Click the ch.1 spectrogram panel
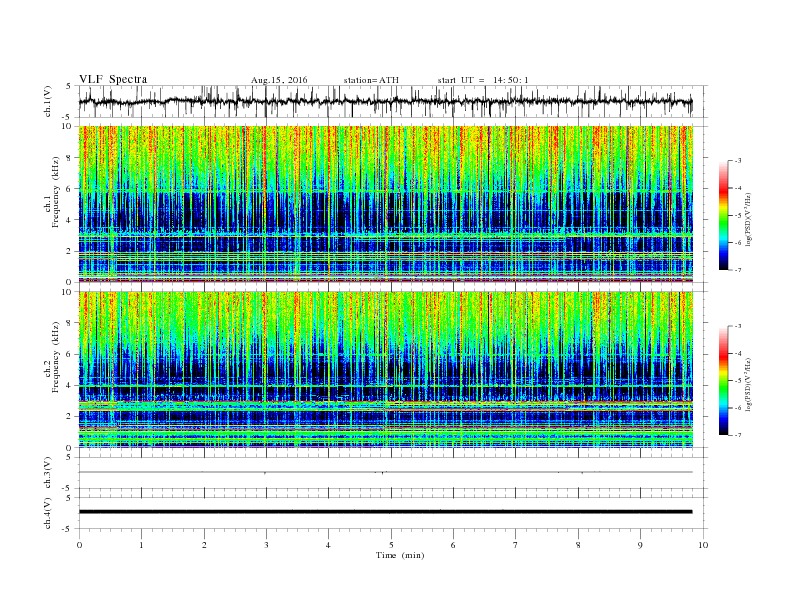792x612 pixels. [385, 204]
